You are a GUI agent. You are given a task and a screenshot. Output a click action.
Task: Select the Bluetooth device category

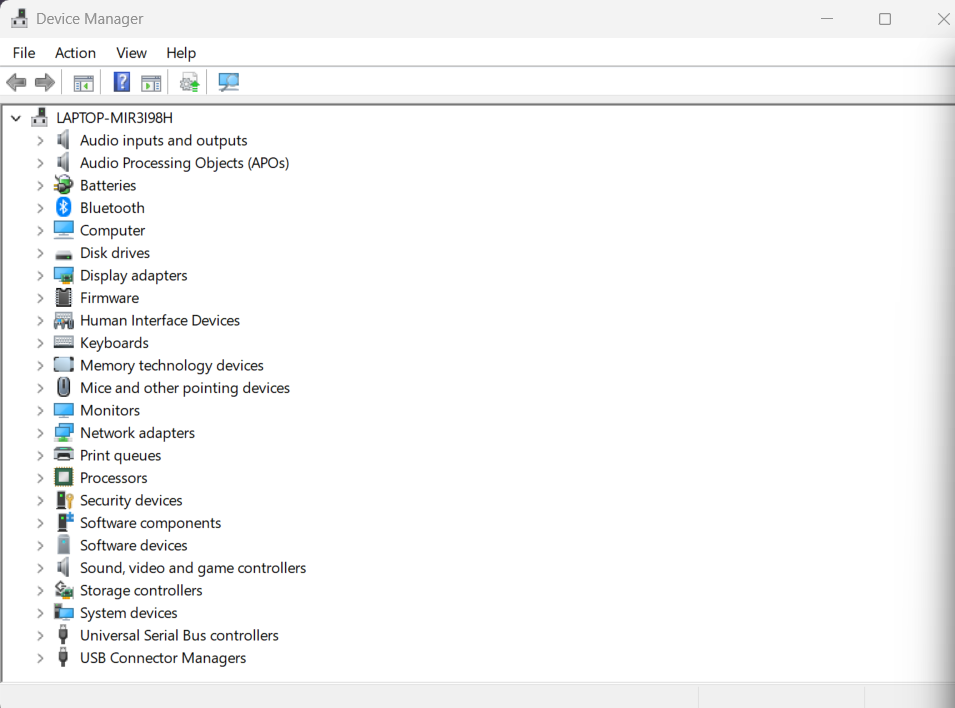click(x=111, y=207)
